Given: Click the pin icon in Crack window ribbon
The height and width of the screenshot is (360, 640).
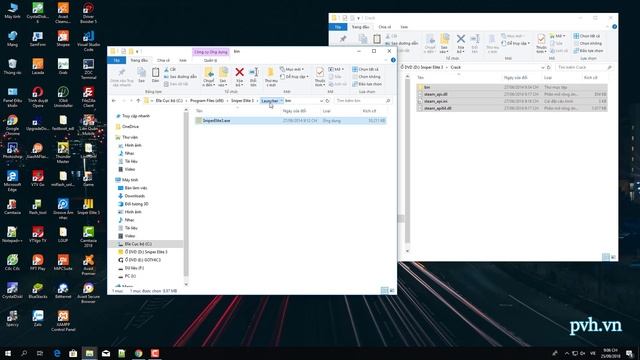Looking at the screenshot, I should click(x=343, y=39).
